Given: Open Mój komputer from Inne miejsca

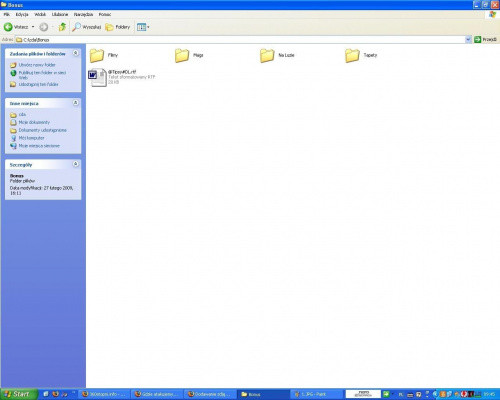Looking at the screenshot, I should tap(31, 138).
